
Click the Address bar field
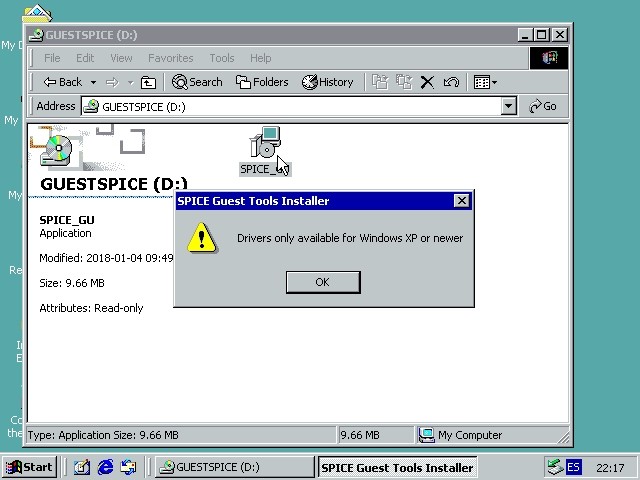pos(292,107)
